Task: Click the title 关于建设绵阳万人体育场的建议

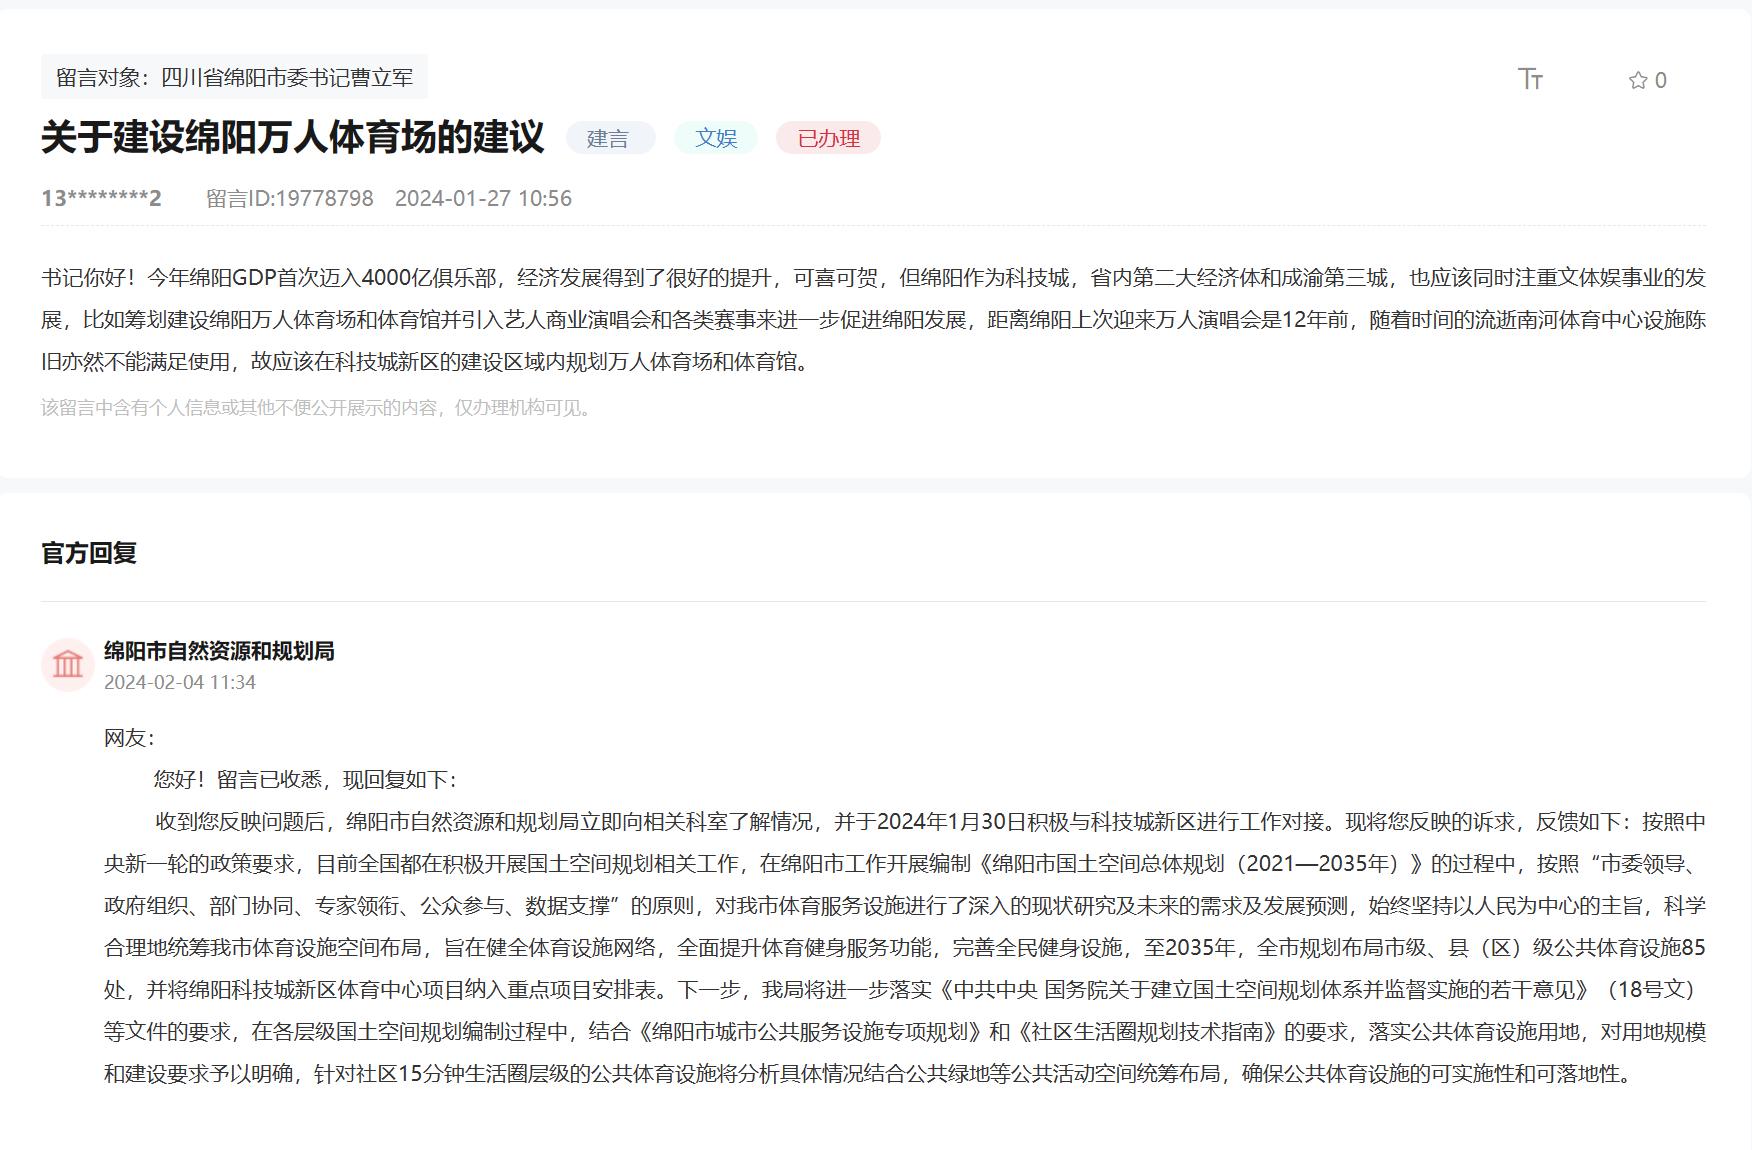Action: click(x=293, y=137)
